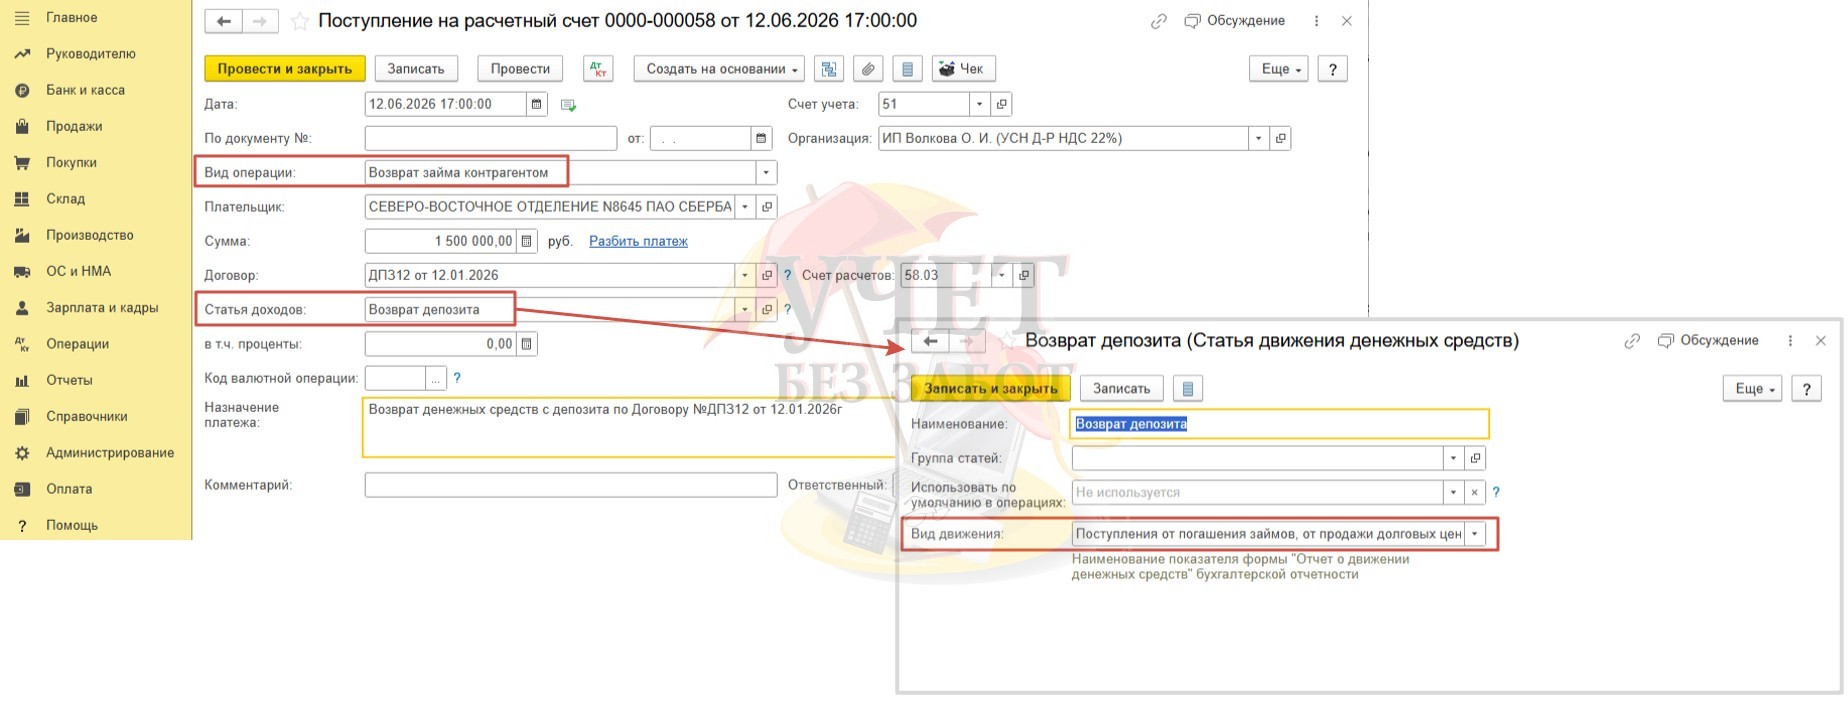
Task: Click Записать in Поступление window
Action: (416, 69)
